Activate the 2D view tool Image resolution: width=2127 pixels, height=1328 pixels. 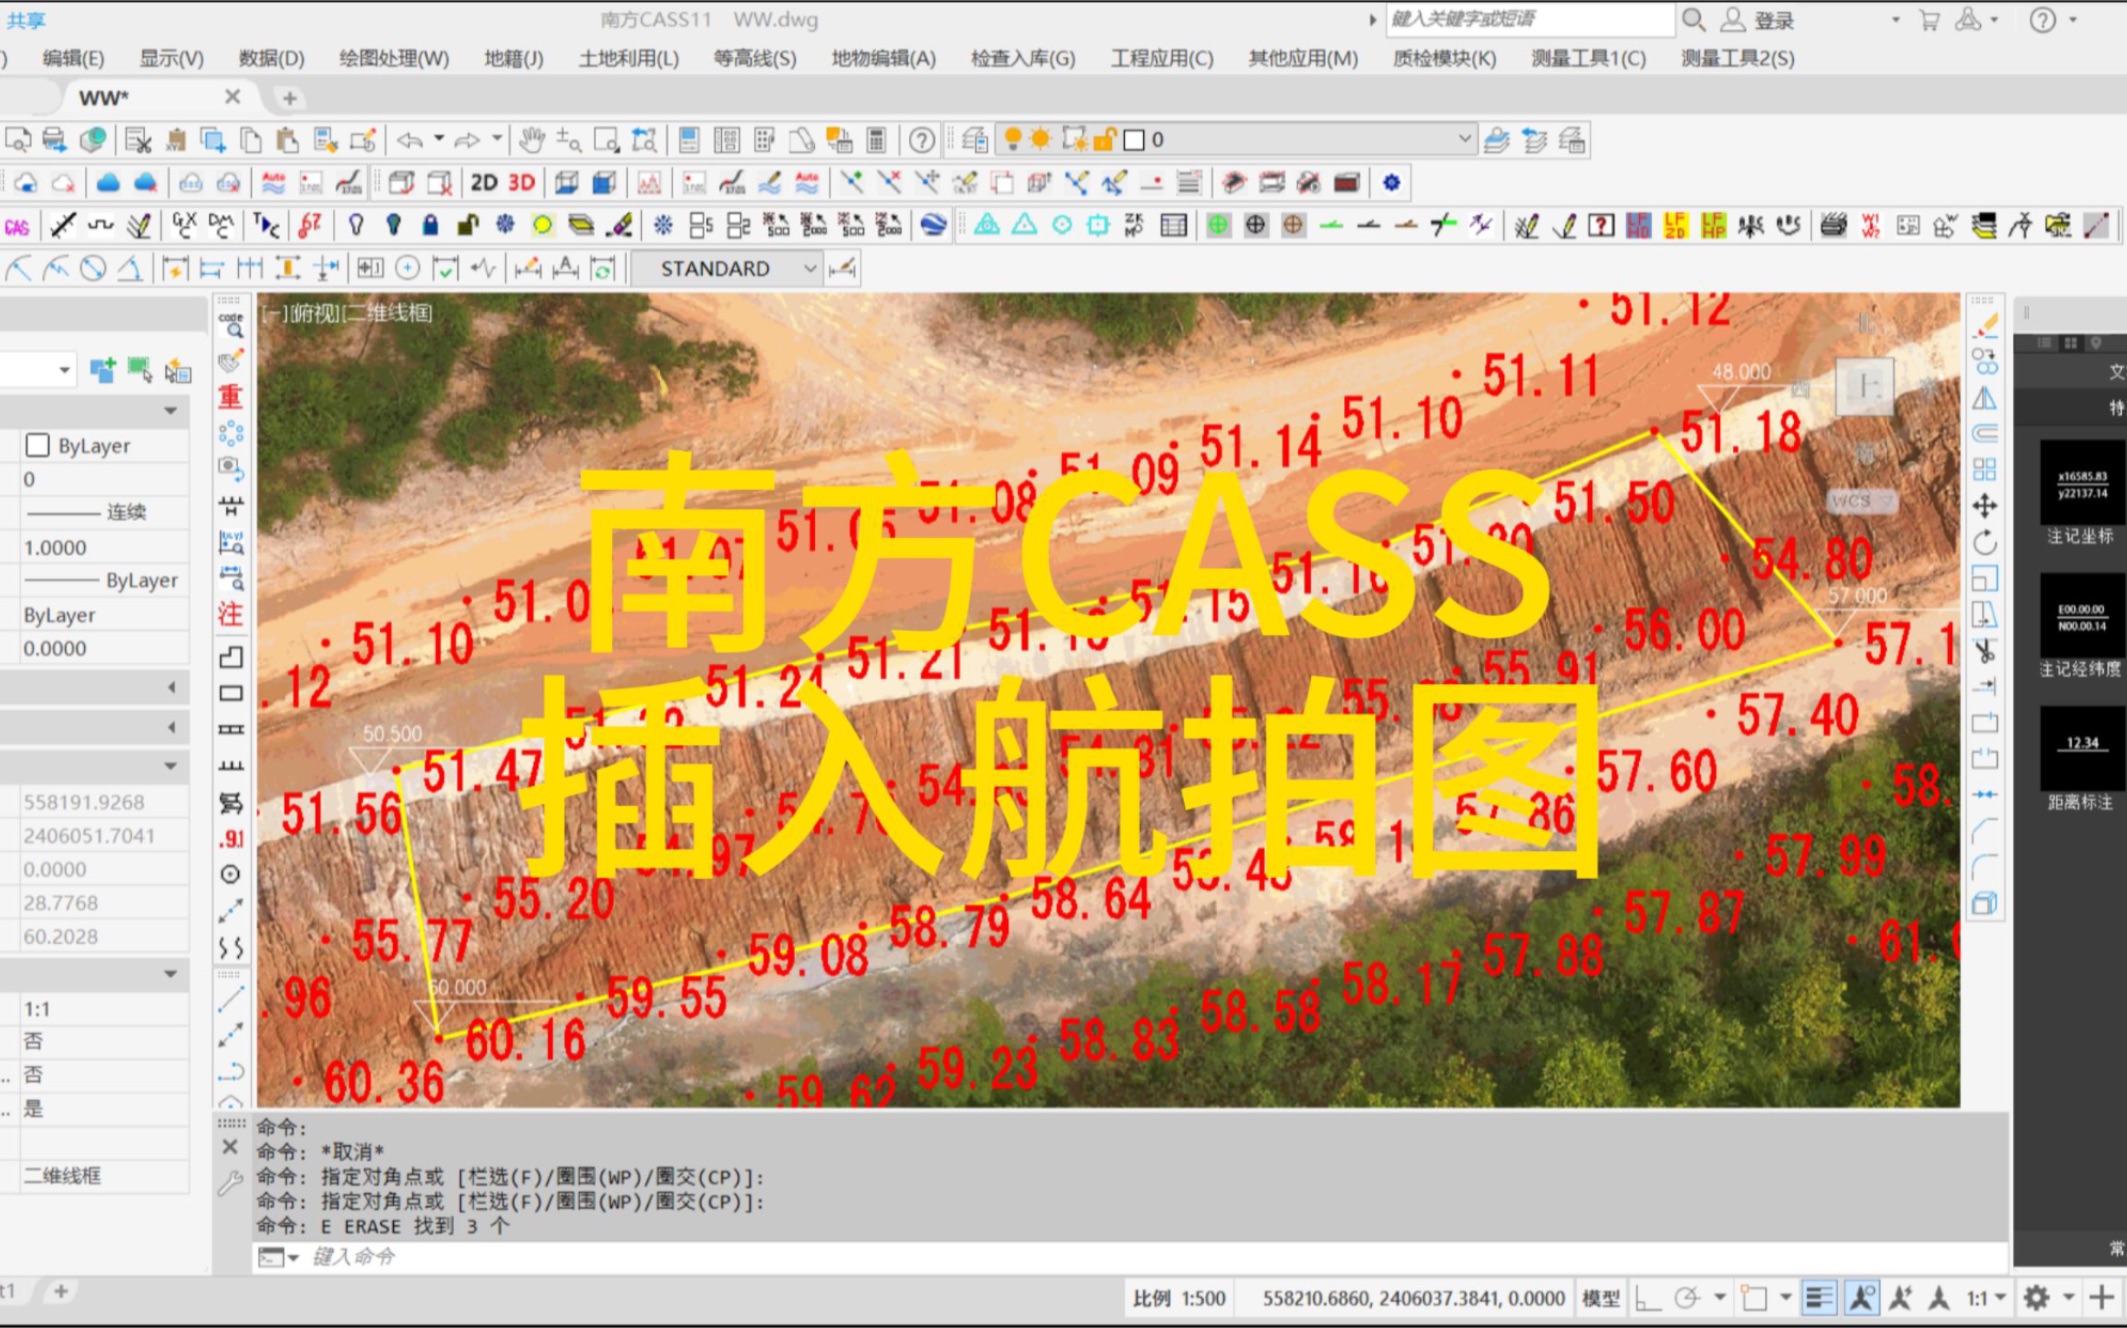(483, 182)
